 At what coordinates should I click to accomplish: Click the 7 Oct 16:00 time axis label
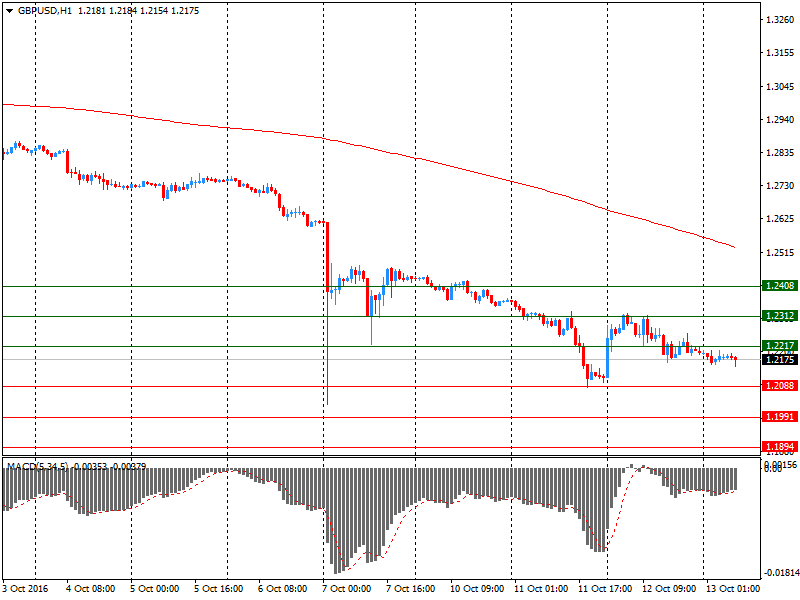click(410, 588)
